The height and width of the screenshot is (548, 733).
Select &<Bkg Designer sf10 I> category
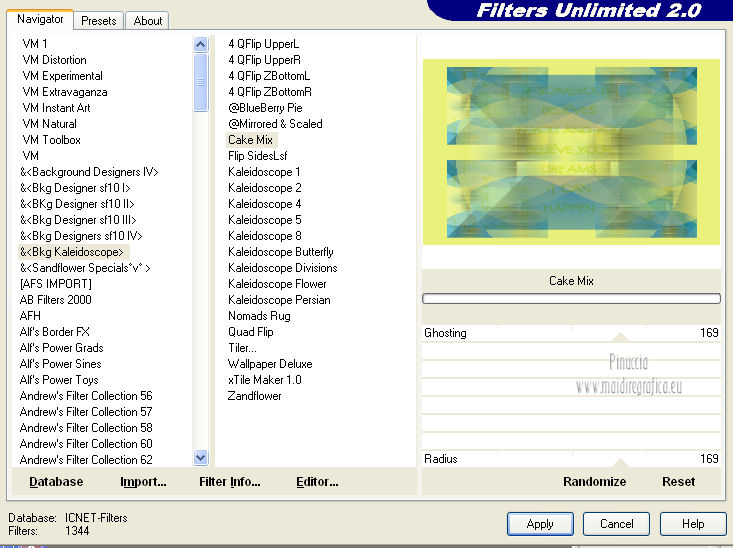pyautogui.click(x=75, y=188)
